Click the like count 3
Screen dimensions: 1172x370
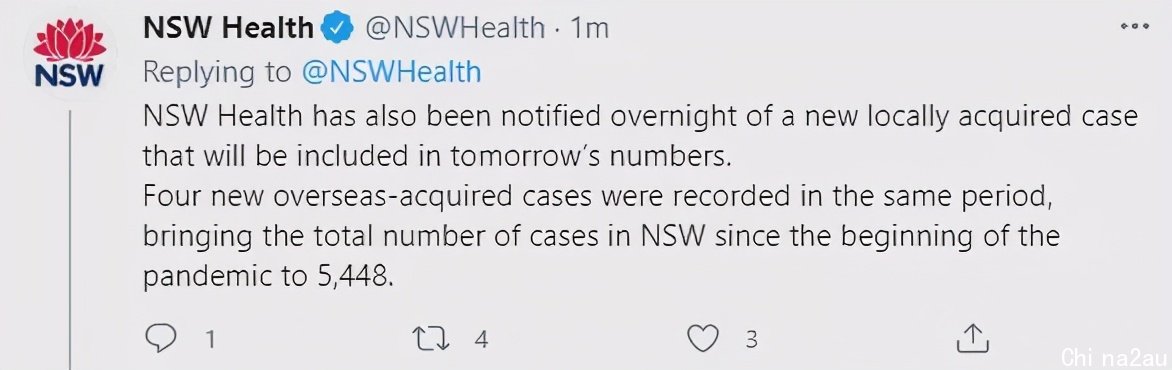tap(752, 340)
